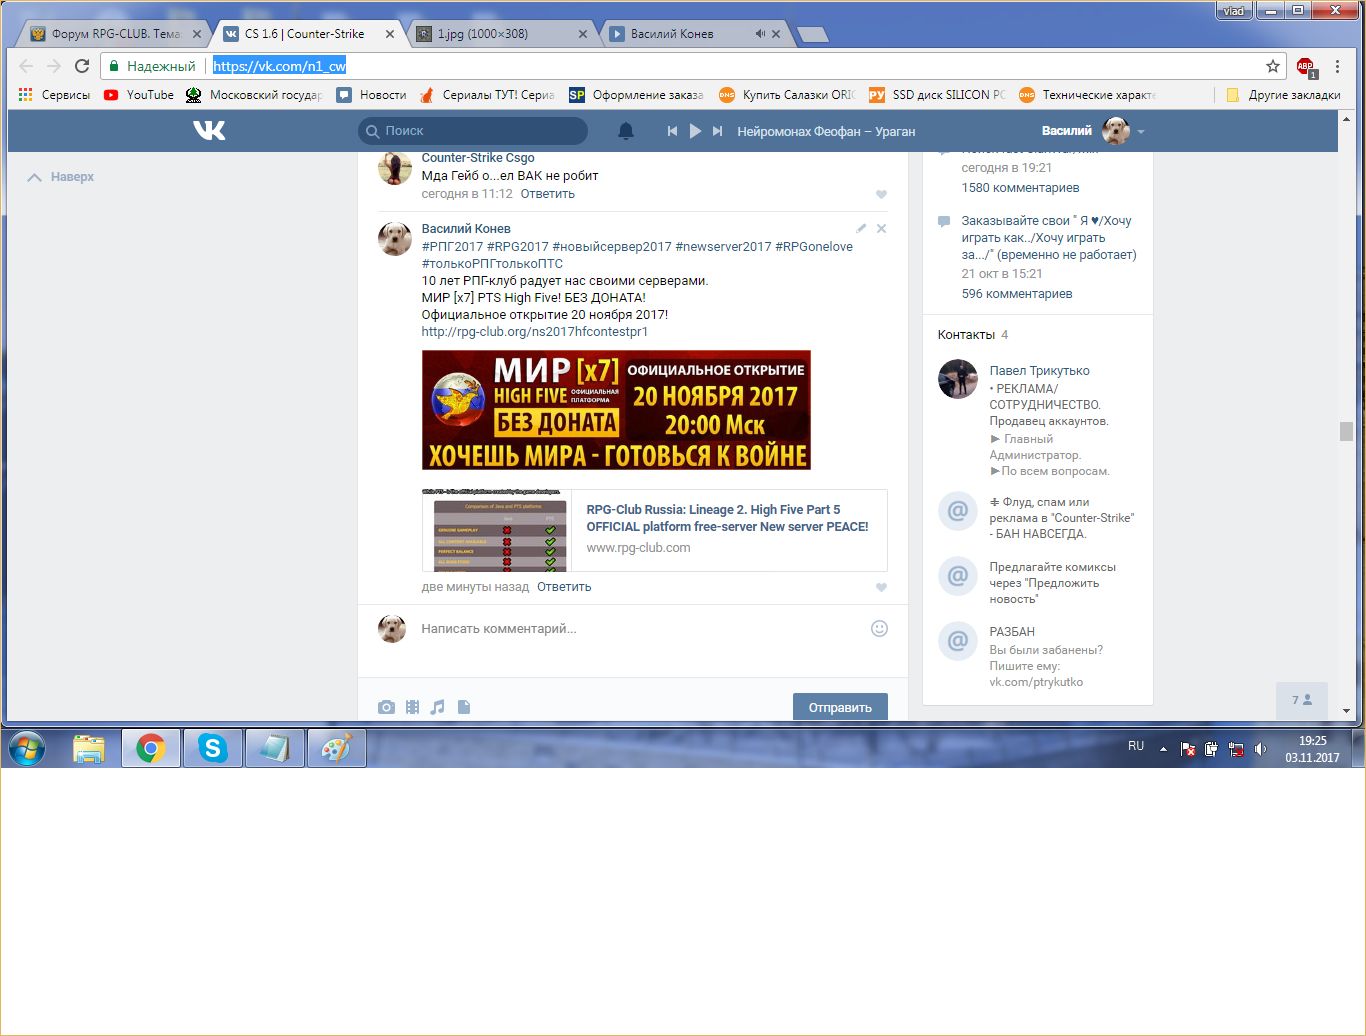This screenshot has width=1366, height=1036.
Task: Skip to next track in VK player
Action: point(717,131)
